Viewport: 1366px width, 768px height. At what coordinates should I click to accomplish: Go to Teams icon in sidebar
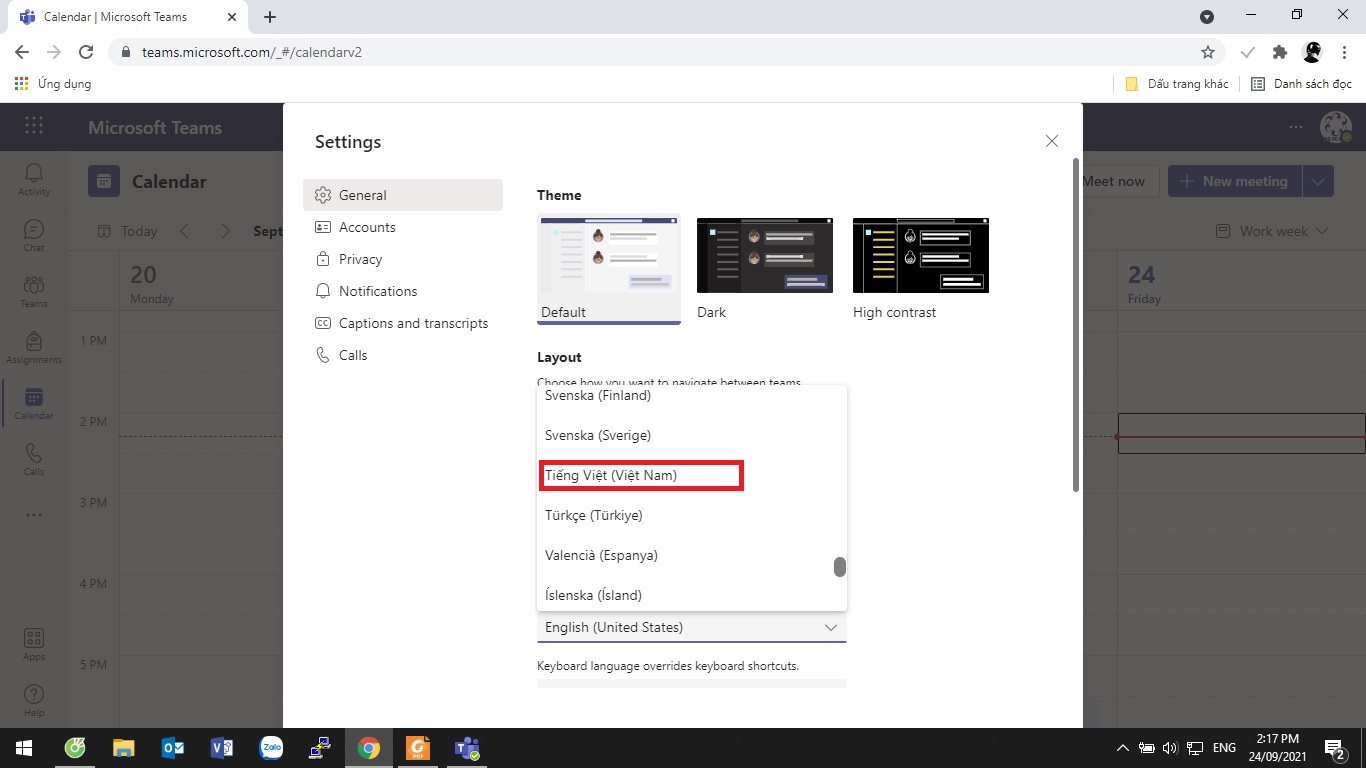tap(34, 291)
